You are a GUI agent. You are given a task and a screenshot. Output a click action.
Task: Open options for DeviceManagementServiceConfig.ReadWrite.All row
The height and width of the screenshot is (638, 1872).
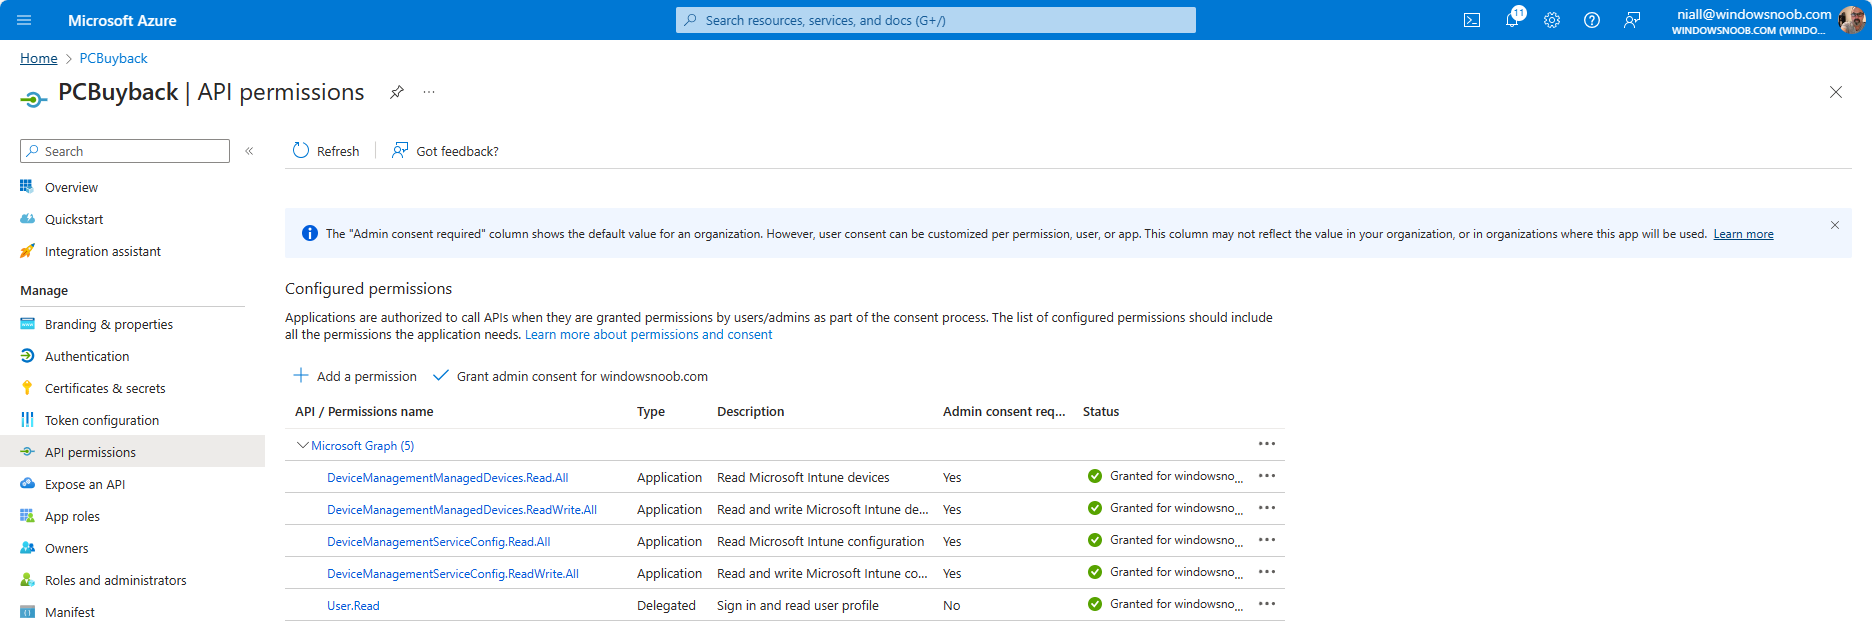pyautogui.click(x=1267, y=572)
